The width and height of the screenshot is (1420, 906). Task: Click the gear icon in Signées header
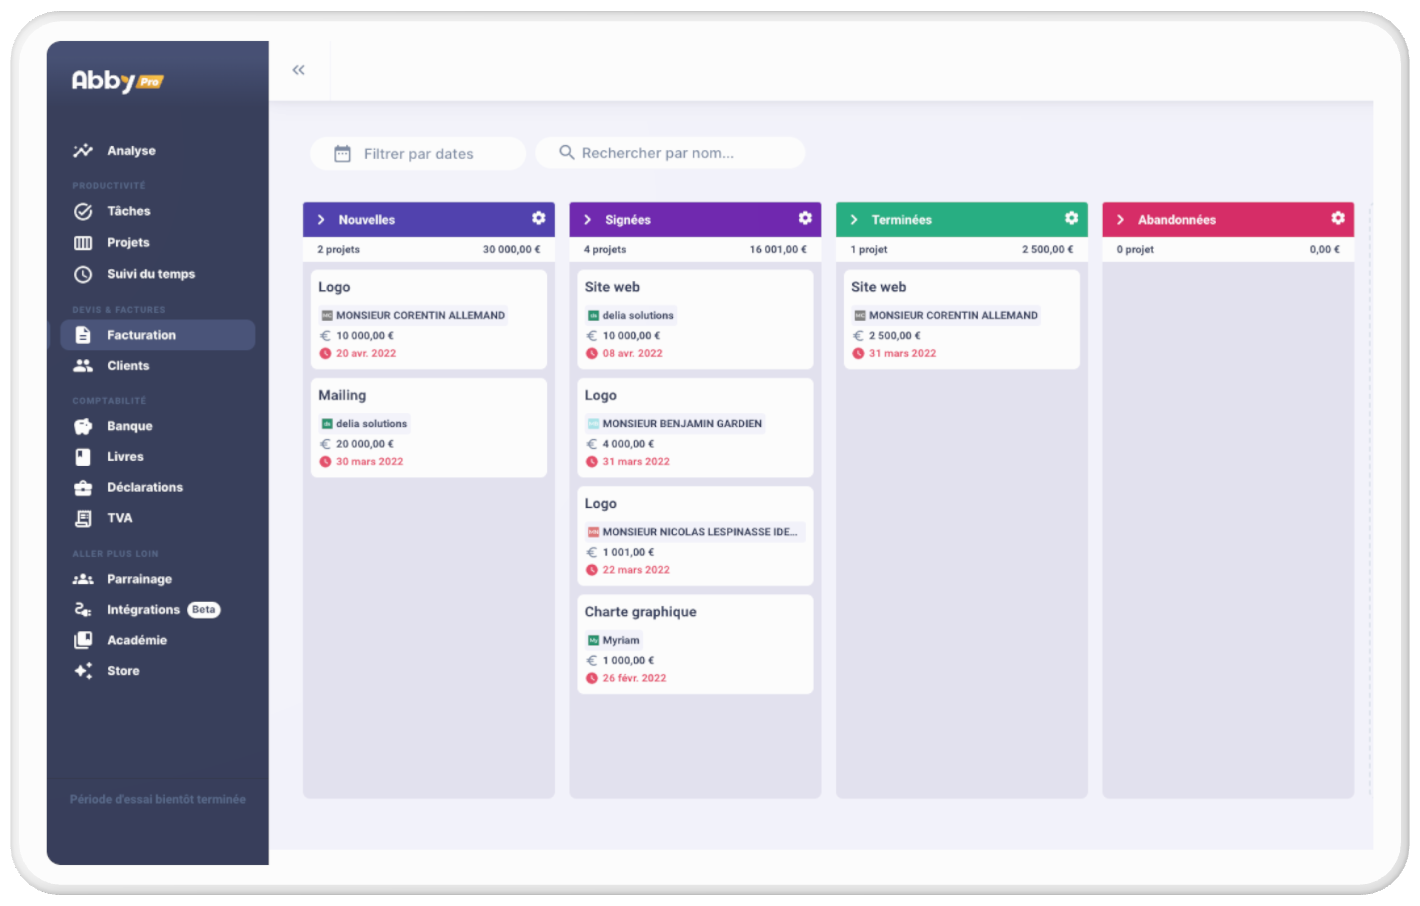(x=805, y=218)
